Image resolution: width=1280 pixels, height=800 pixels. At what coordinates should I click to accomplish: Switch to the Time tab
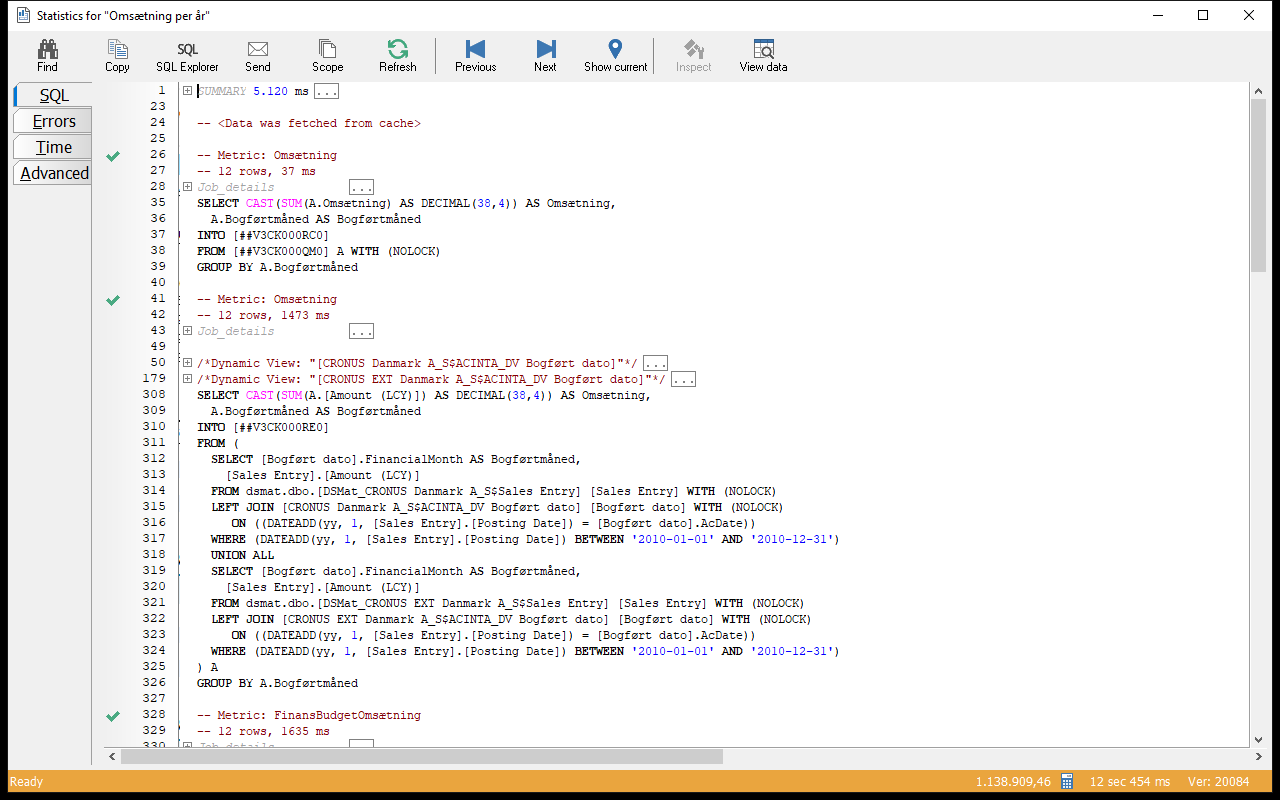point(53,147)
